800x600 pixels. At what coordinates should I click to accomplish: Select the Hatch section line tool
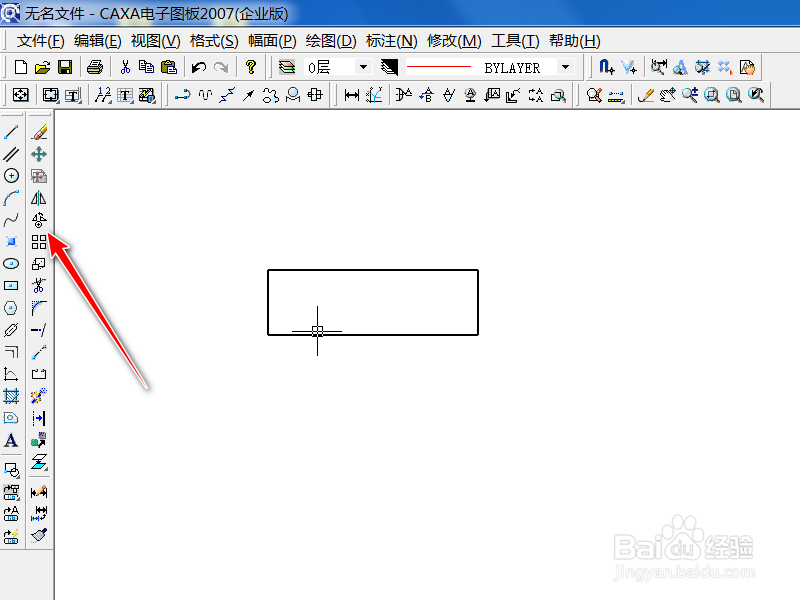tap(11, 396)
